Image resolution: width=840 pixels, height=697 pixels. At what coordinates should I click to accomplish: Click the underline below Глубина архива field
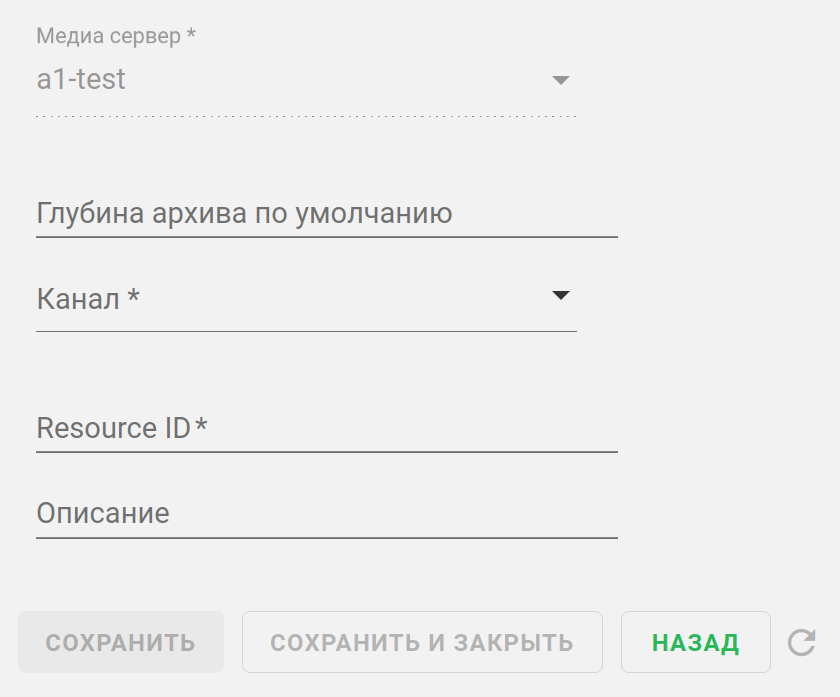[326, 236]
